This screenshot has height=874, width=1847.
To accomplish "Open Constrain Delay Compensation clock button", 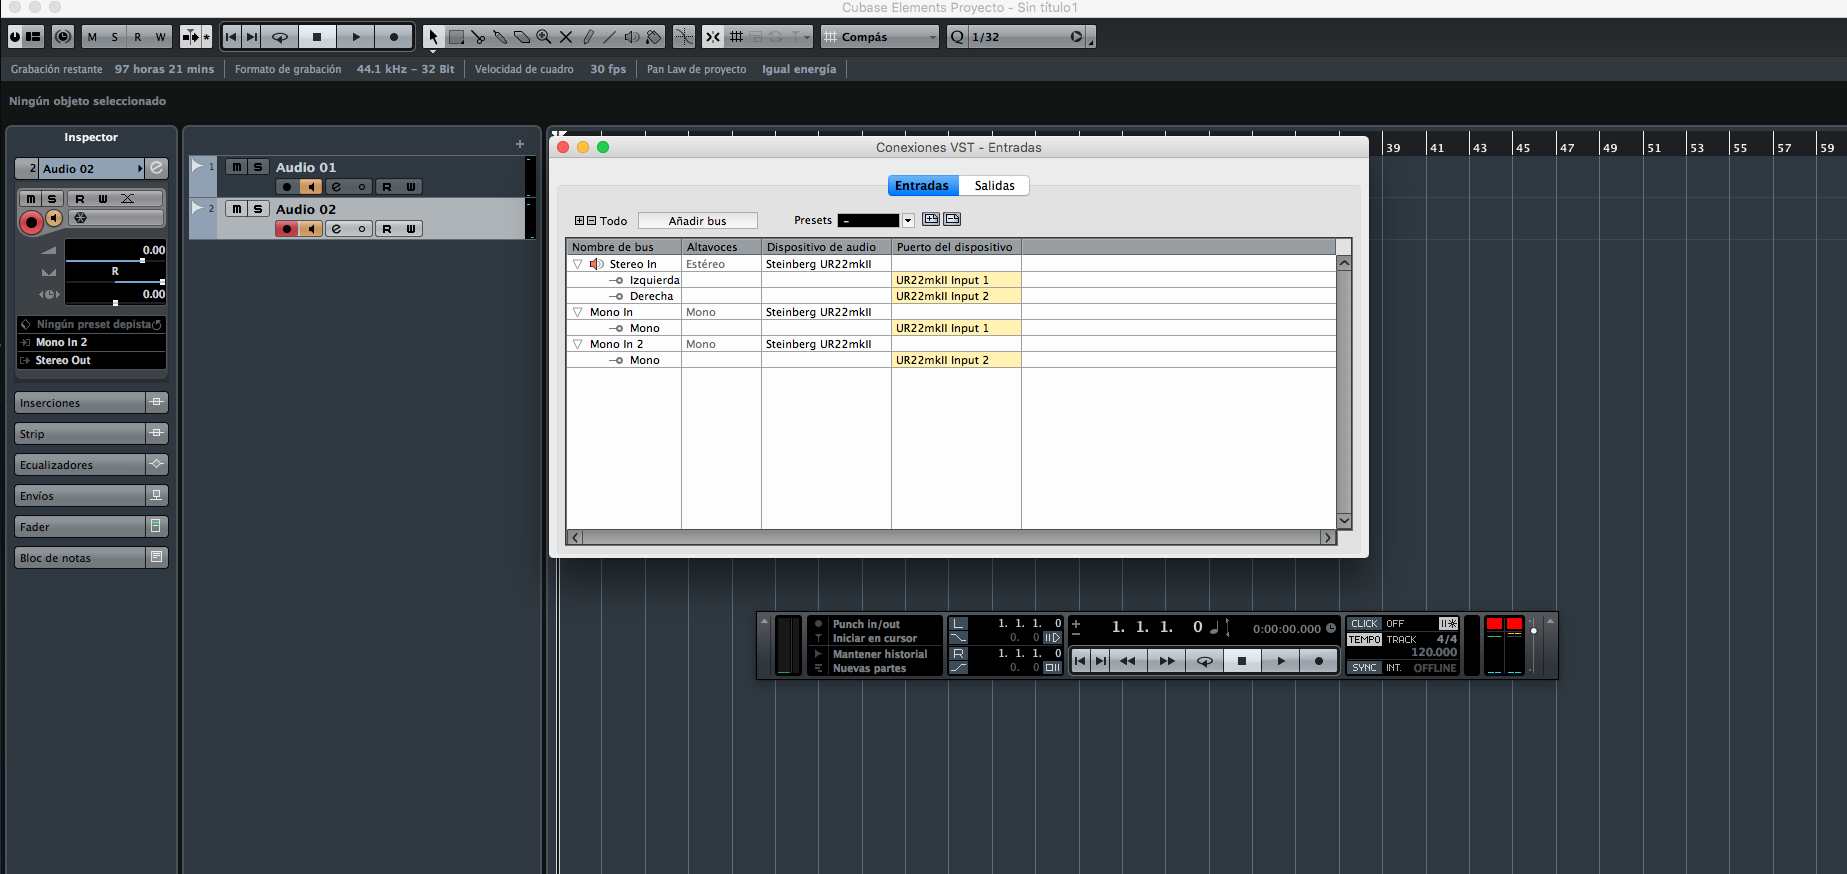I will 63,37.
